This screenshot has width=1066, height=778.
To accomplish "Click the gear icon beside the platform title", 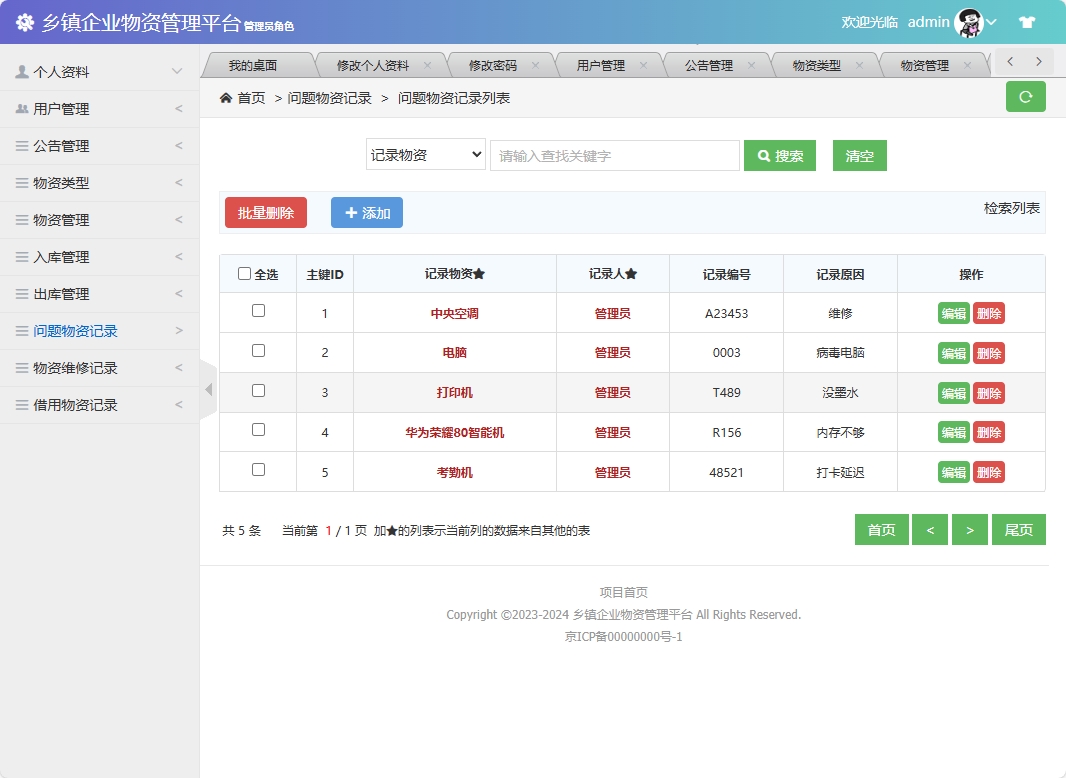I will pyautogui.click(x=24, y=21).
